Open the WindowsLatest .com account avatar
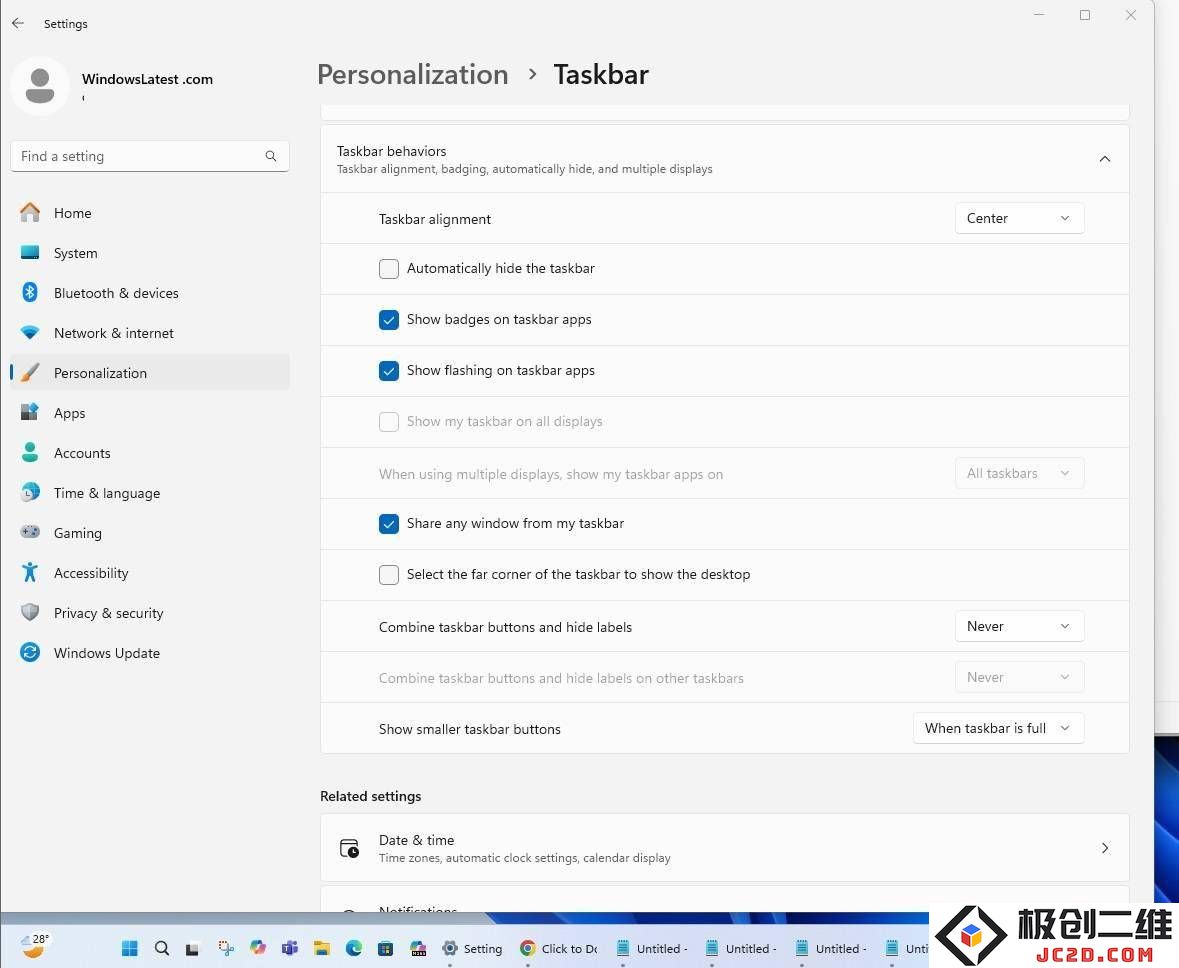The image size is (1179, 968). pos(40,86)
